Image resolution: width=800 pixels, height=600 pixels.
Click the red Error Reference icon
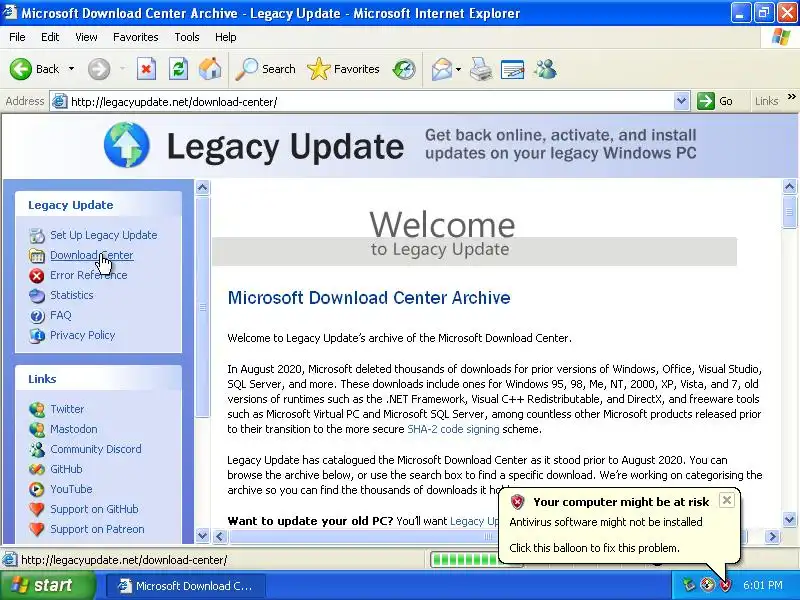[37, 276]
